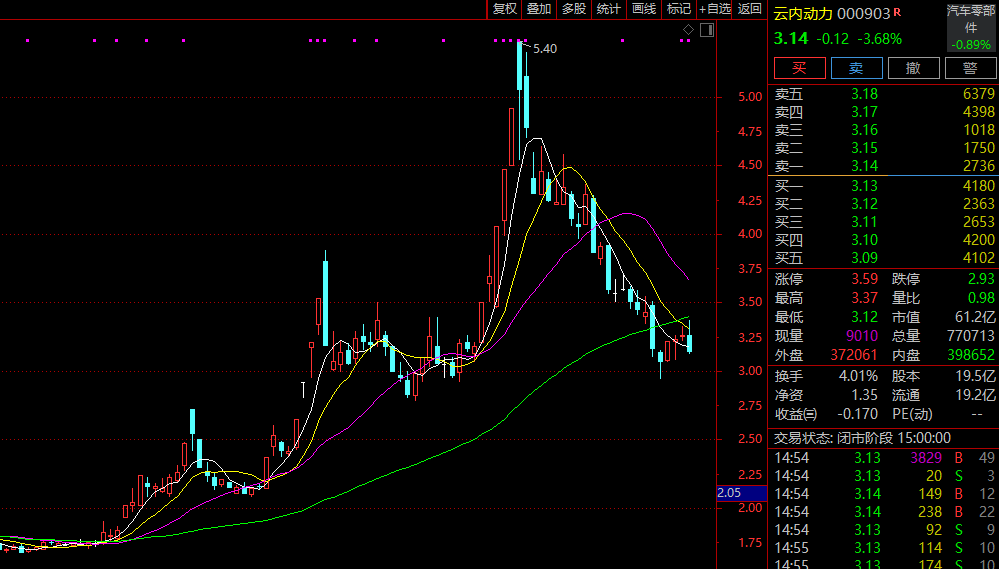Open the 叠加 overlay option
Image resolution: width=999 pixels, height=569 pixels.
pos(539,9)
